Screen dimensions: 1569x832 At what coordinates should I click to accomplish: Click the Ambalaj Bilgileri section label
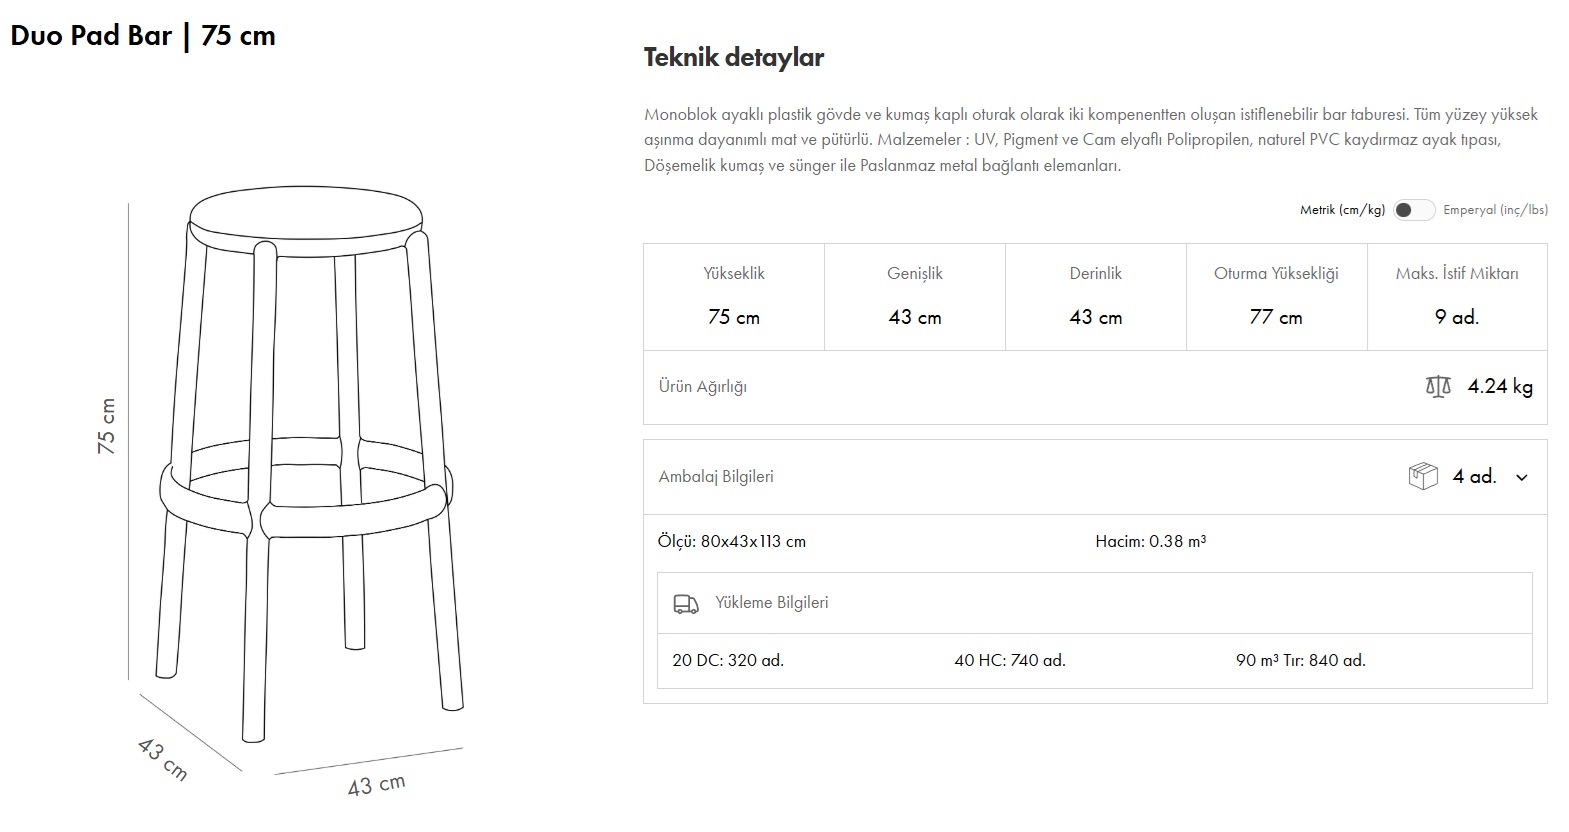[716, 477]
